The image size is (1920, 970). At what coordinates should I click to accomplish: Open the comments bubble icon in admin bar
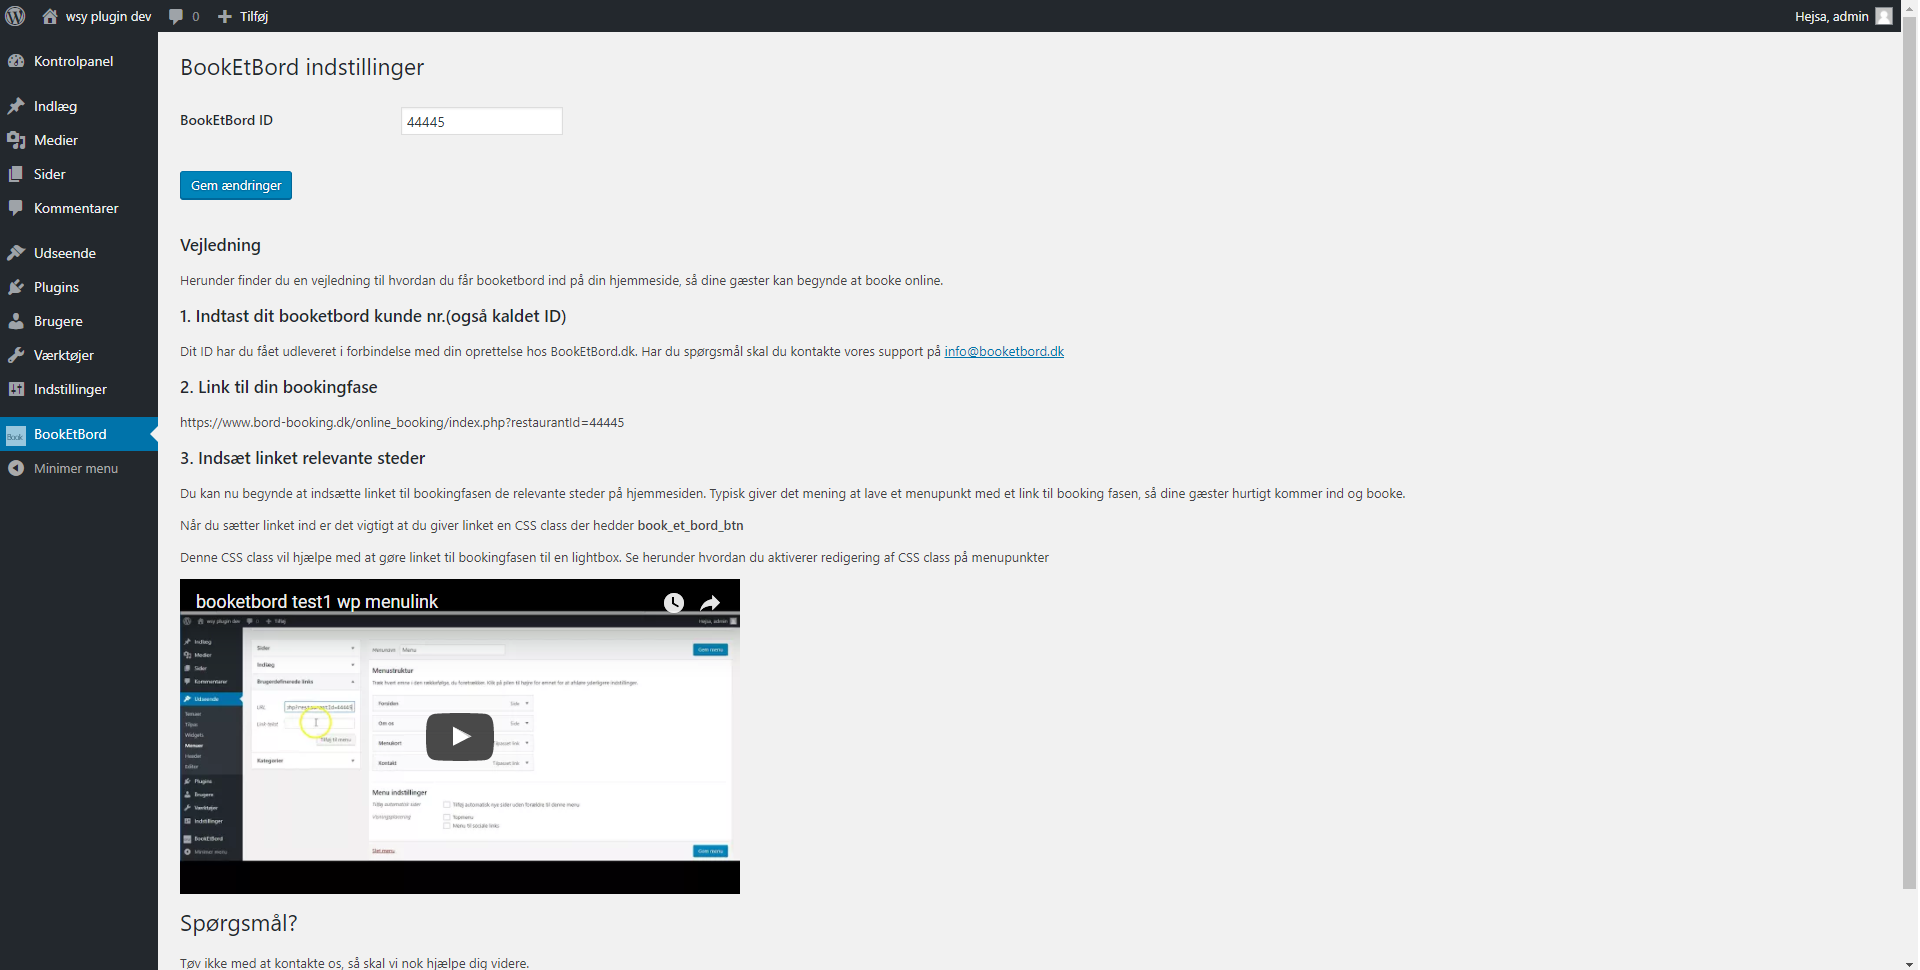(176, 17)
